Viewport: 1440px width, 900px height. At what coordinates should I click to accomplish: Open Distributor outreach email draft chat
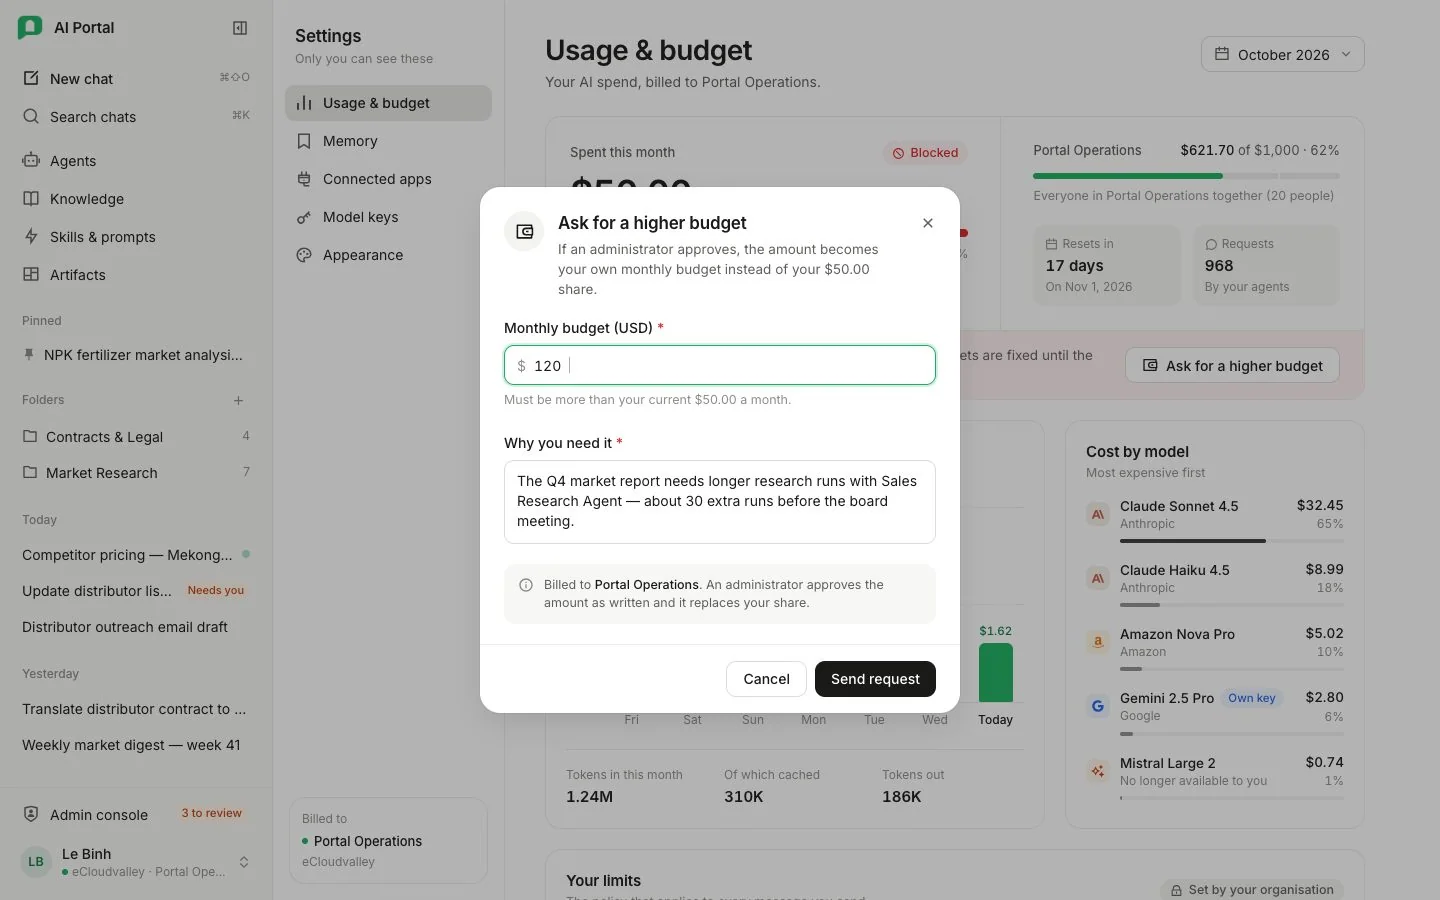[136, 627]
